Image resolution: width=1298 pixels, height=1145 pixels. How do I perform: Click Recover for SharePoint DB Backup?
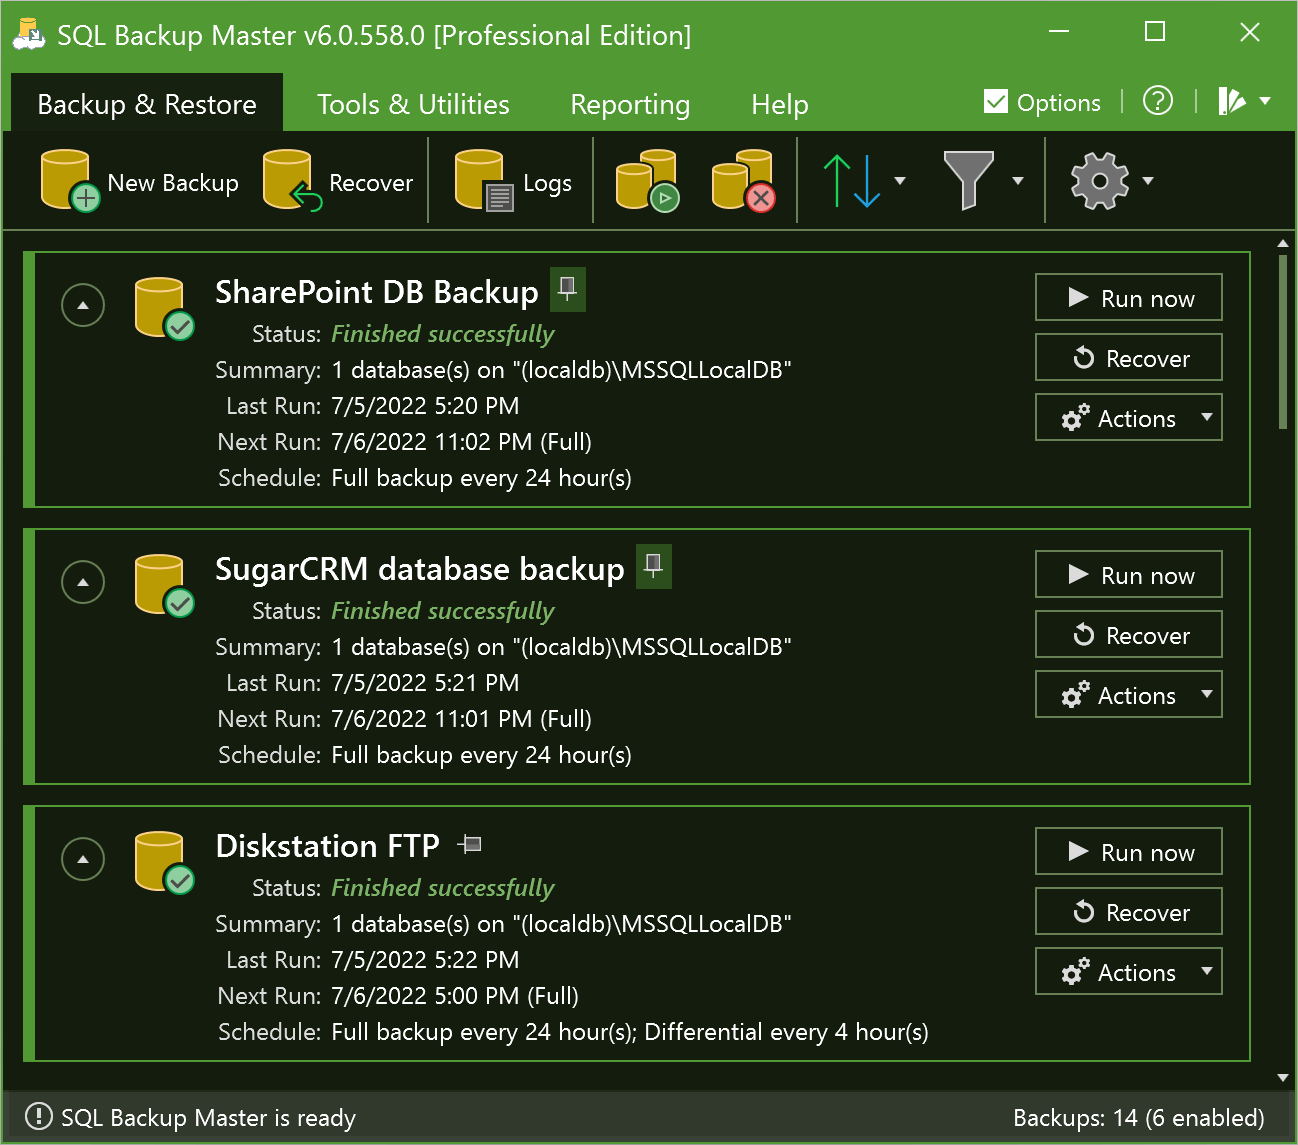tap(1129, 358)
